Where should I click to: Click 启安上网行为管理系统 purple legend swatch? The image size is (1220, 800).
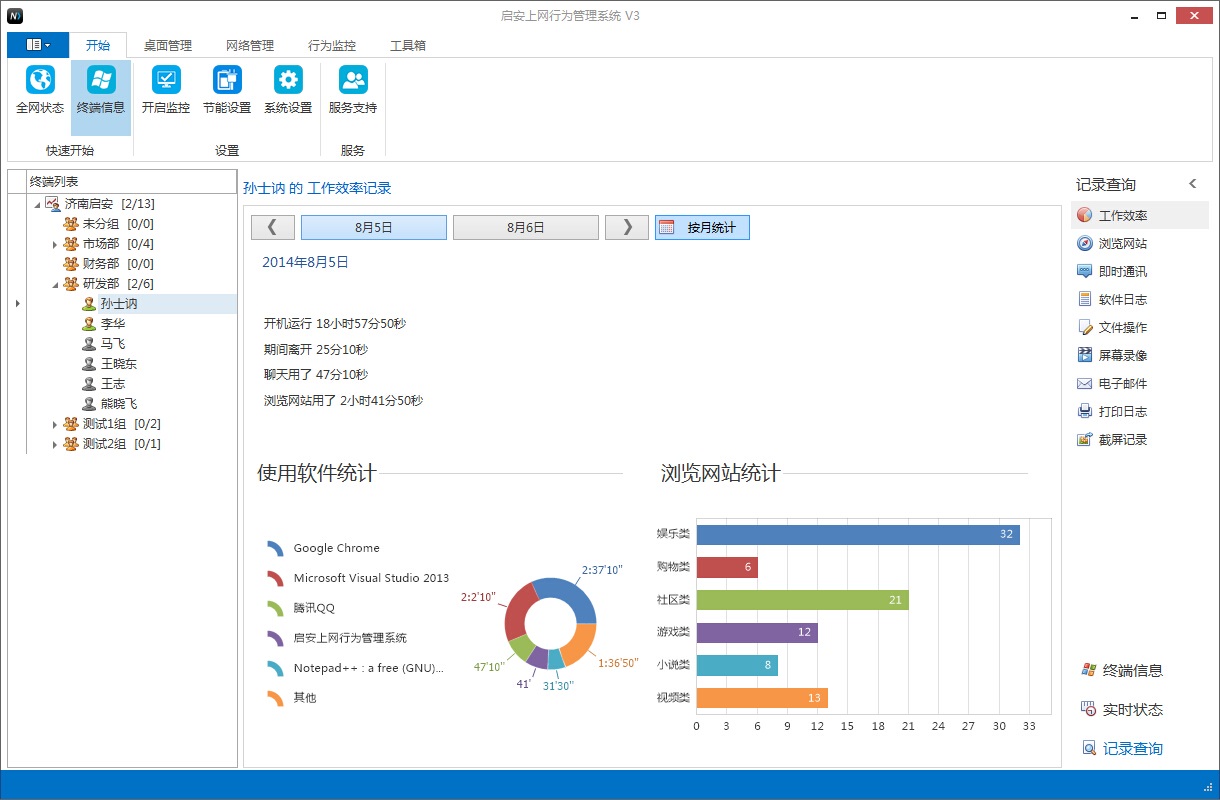click(275, 638)
